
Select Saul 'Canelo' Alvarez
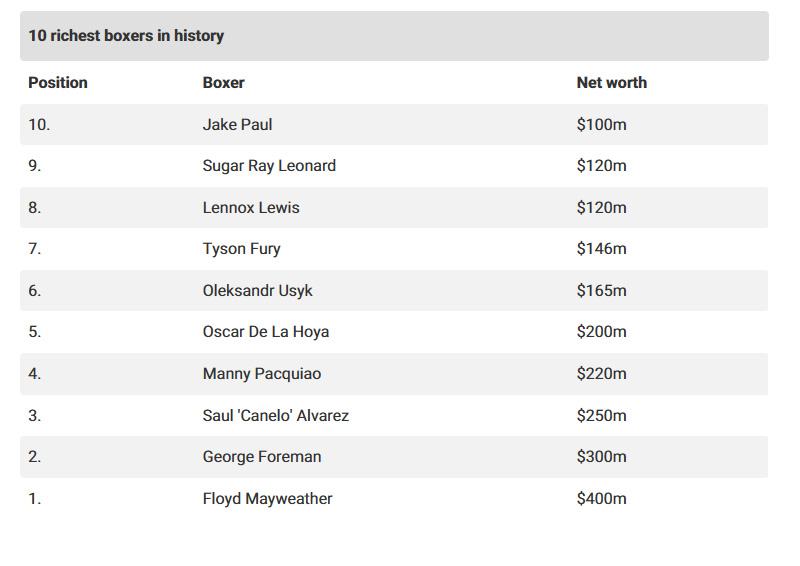click(275, 415)
